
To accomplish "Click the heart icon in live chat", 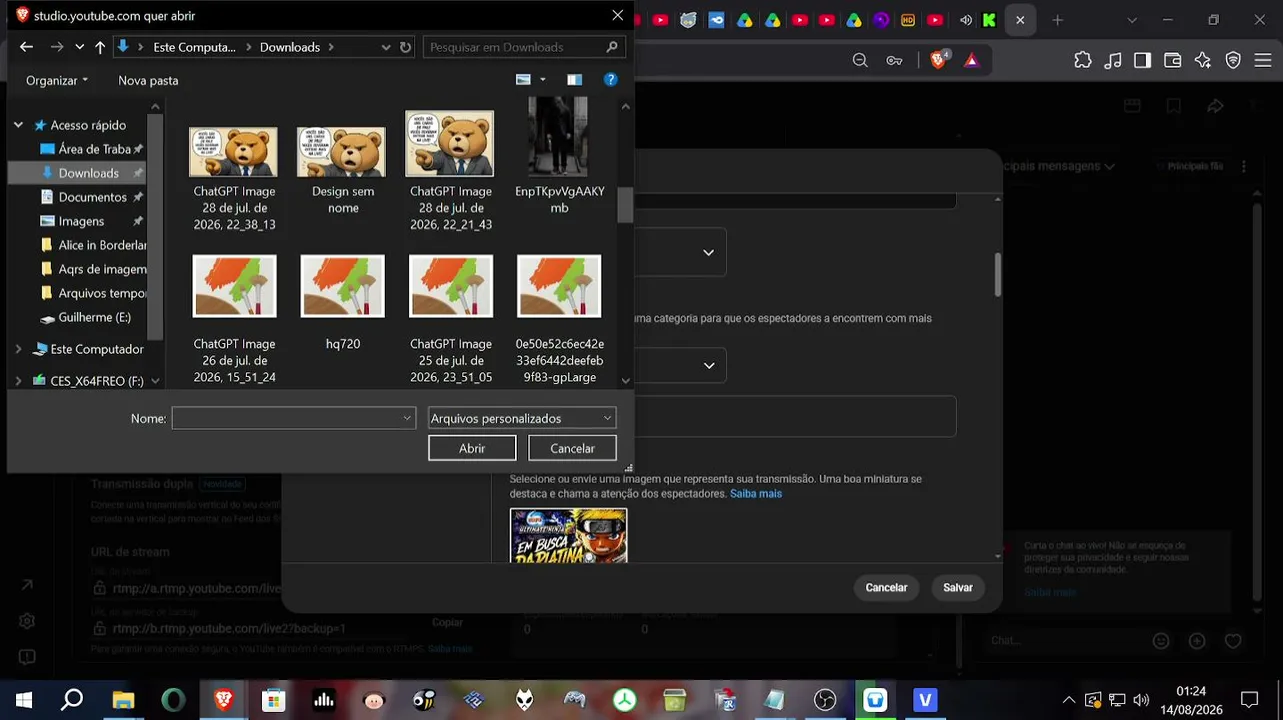I will point(1233,641).
